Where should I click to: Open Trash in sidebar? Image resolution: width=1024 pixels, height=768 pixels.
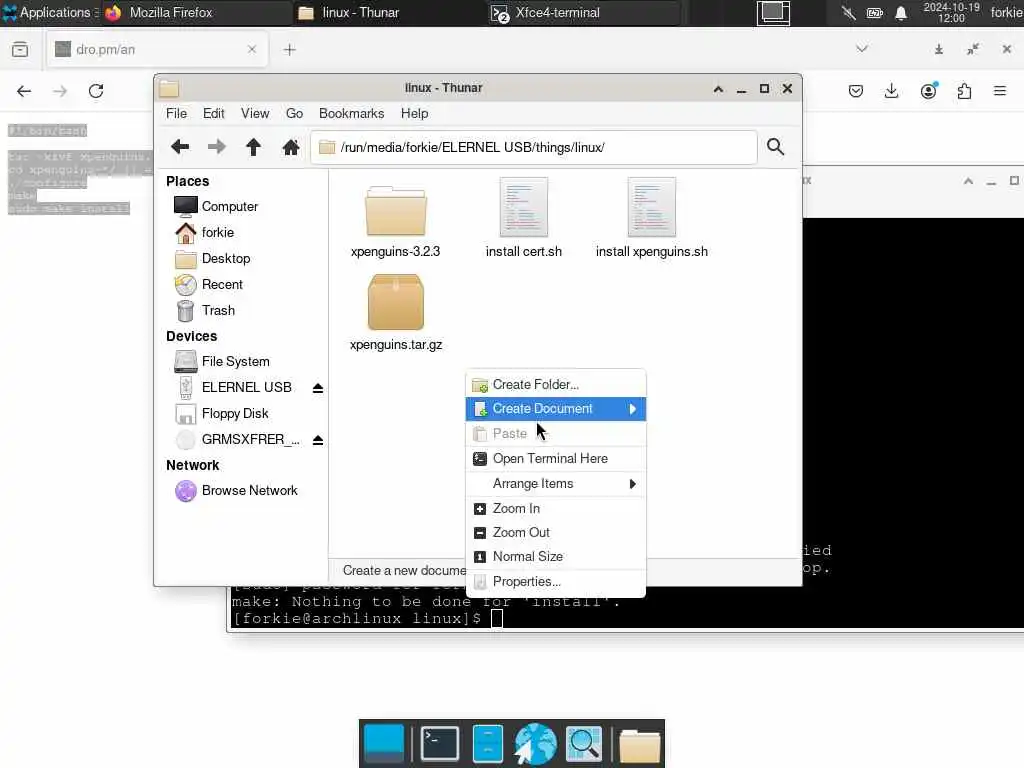218,311
